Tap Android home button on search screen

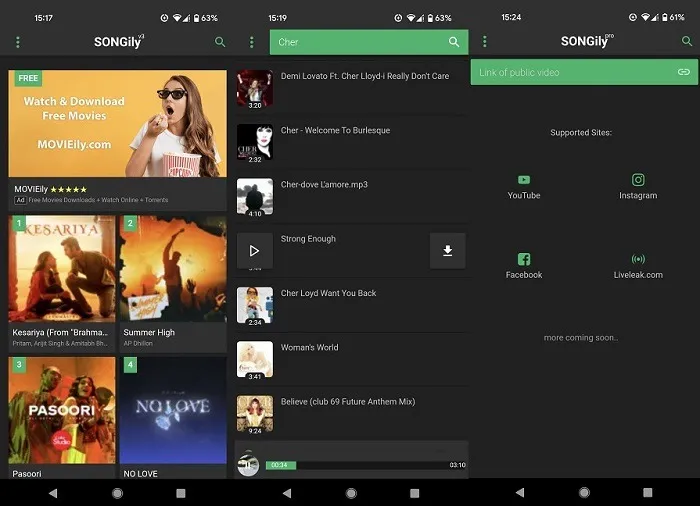(351, 493)
